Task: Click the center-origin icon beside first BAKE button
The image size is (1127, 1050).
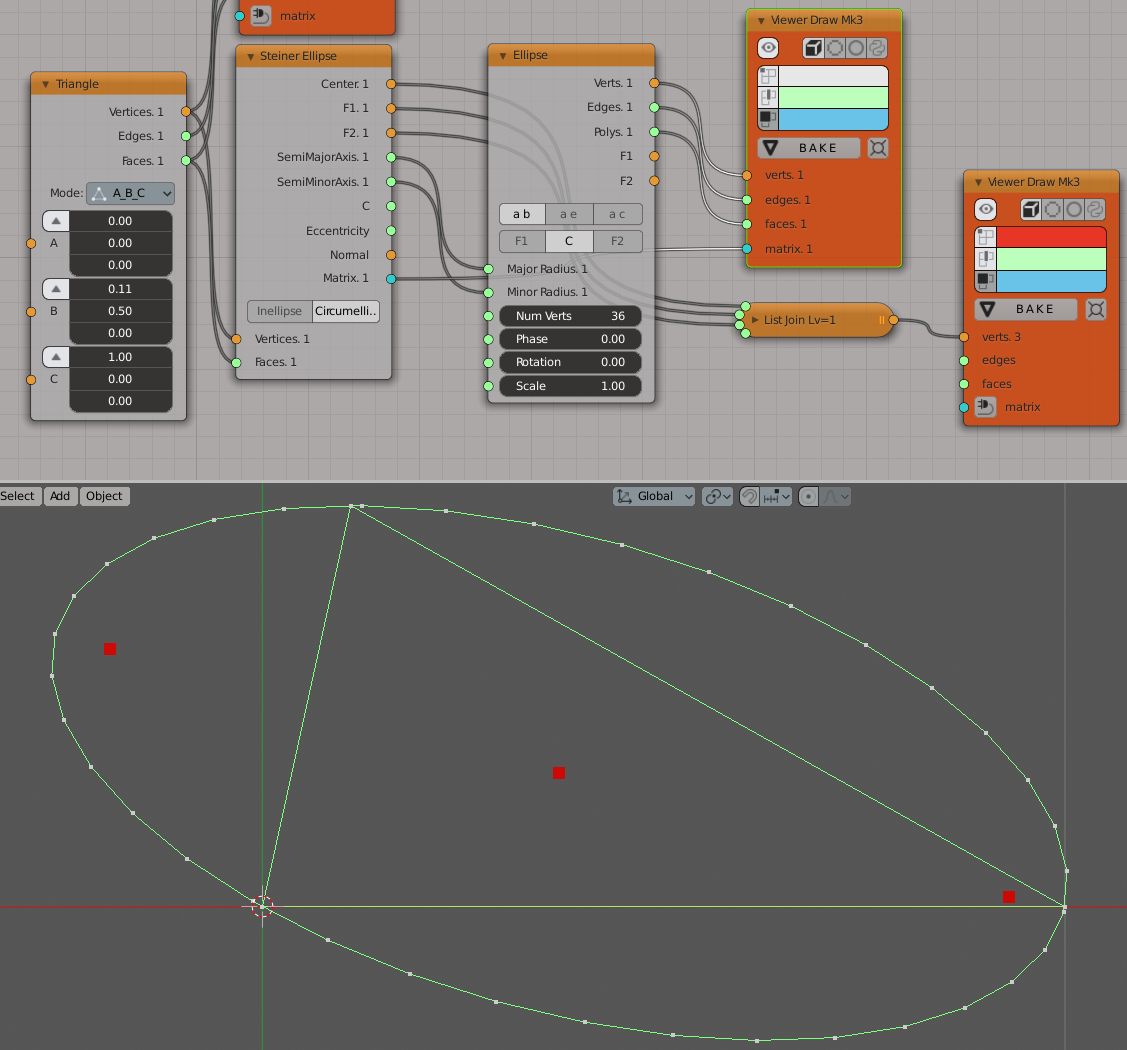Action: [x=877, y=148]
